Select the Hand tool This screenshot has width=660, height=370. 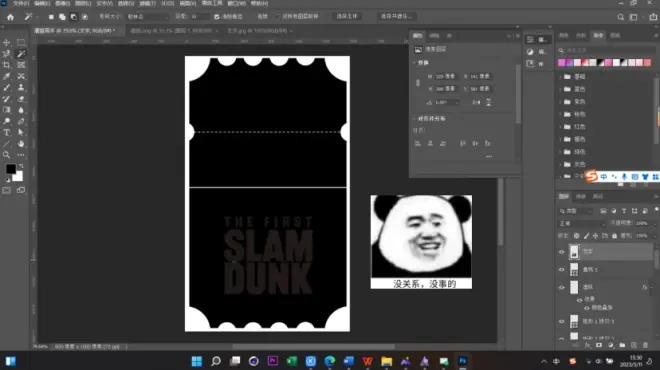tap(21, 144)
